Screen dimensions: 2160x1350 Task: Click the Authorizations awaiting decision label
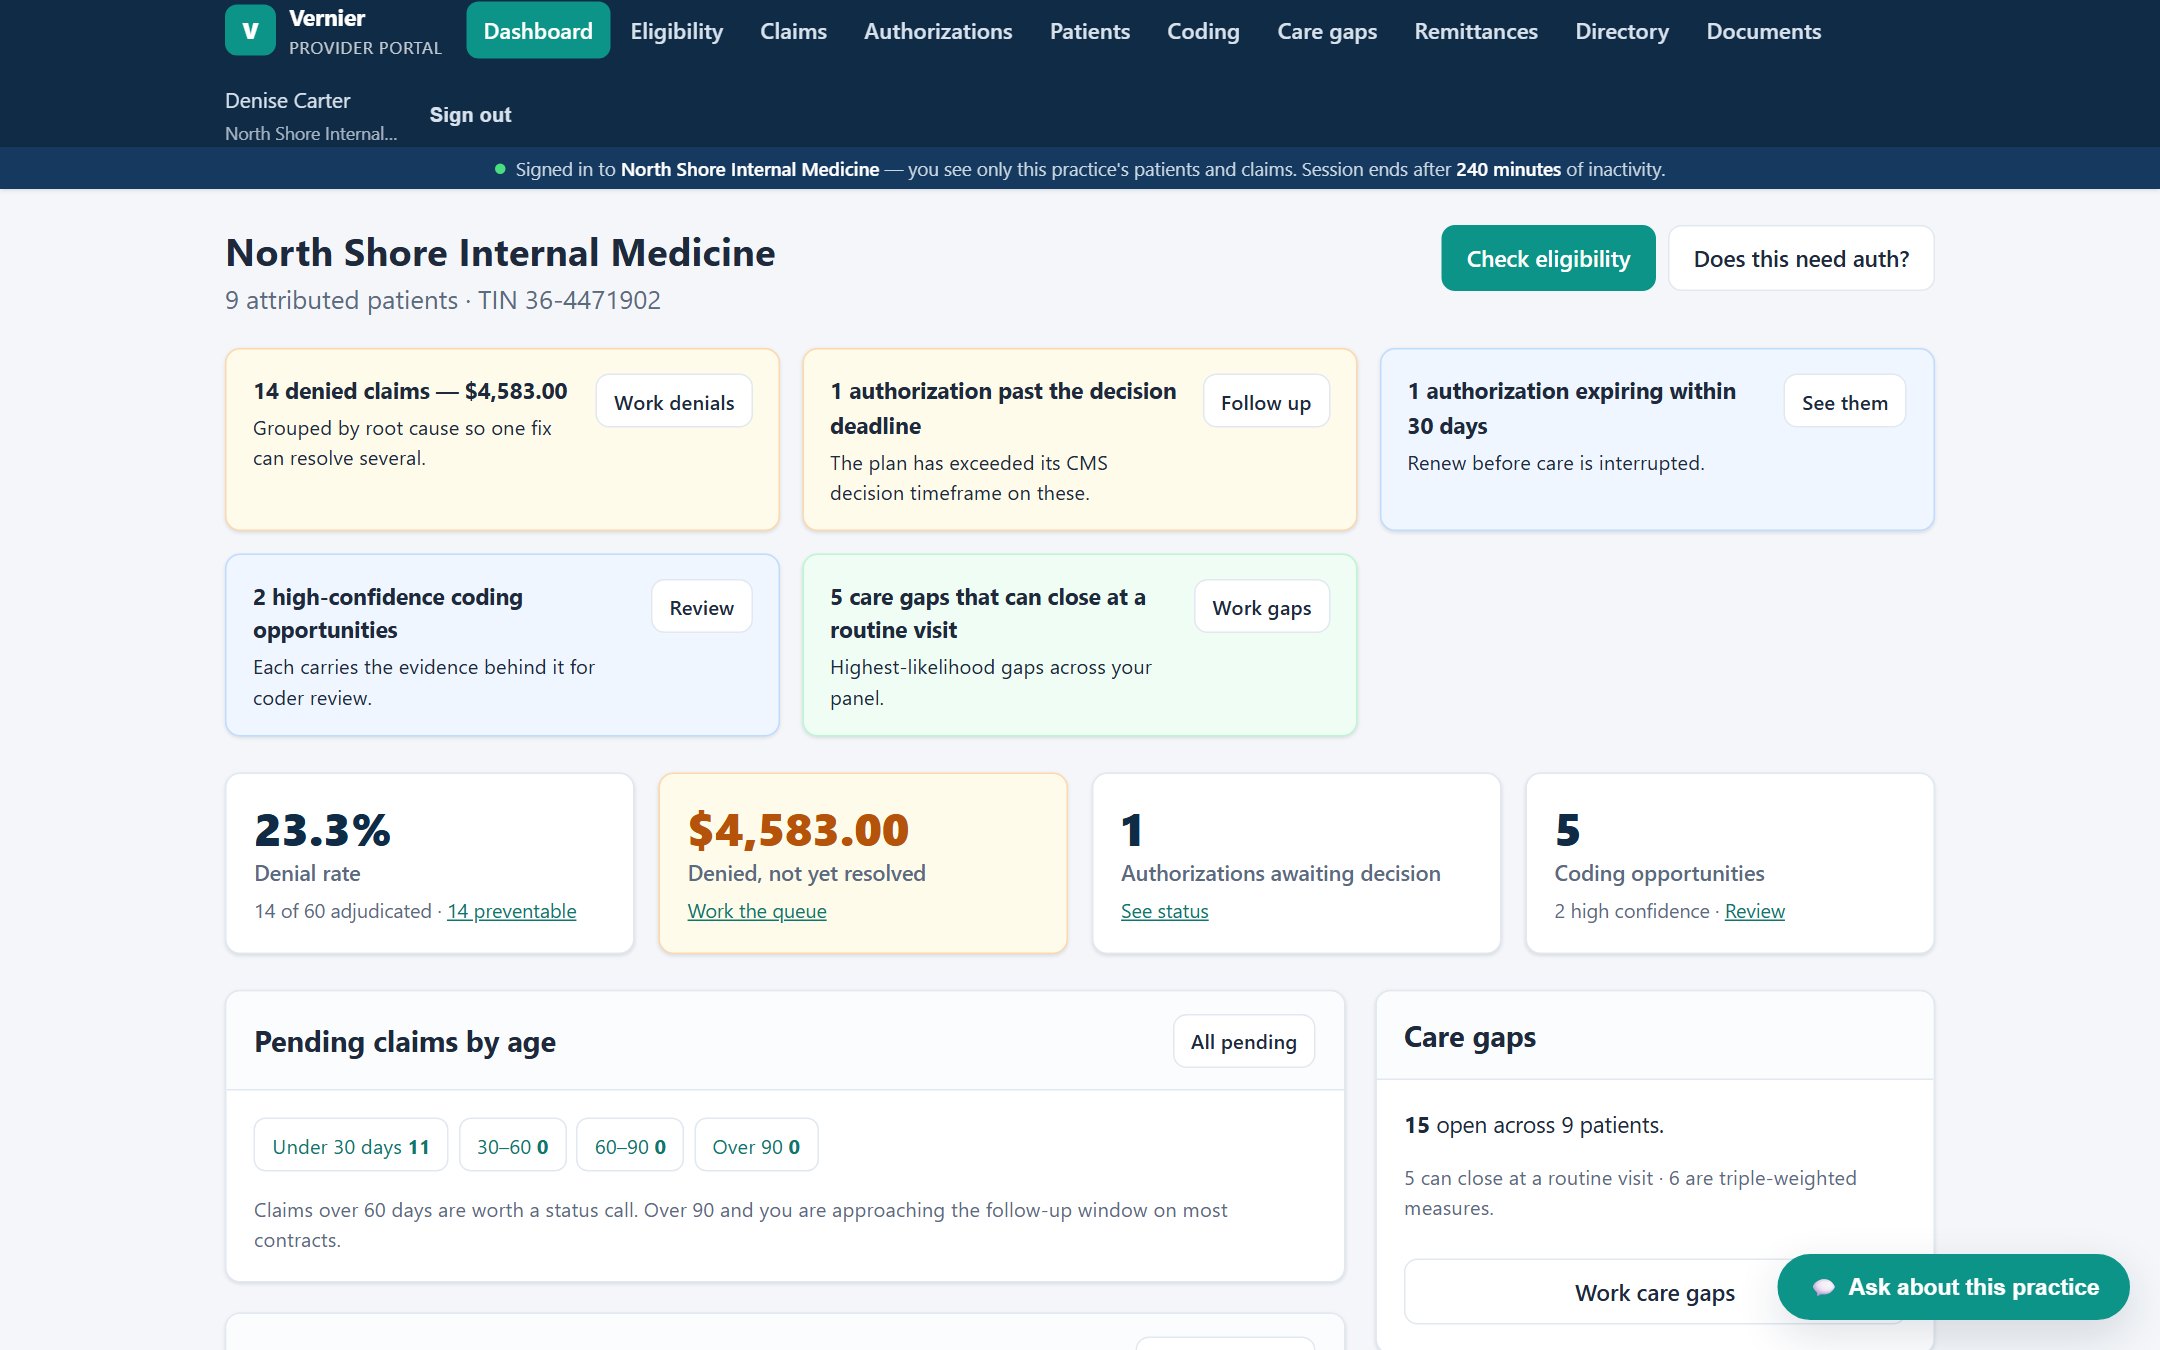coord(1281,873)
